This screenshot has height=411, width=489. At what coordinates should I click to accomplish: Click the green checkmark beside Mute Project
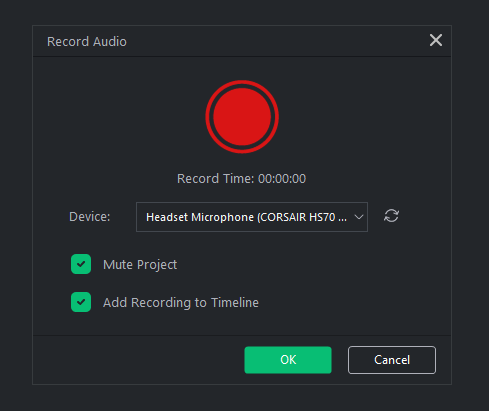(81, 264)
